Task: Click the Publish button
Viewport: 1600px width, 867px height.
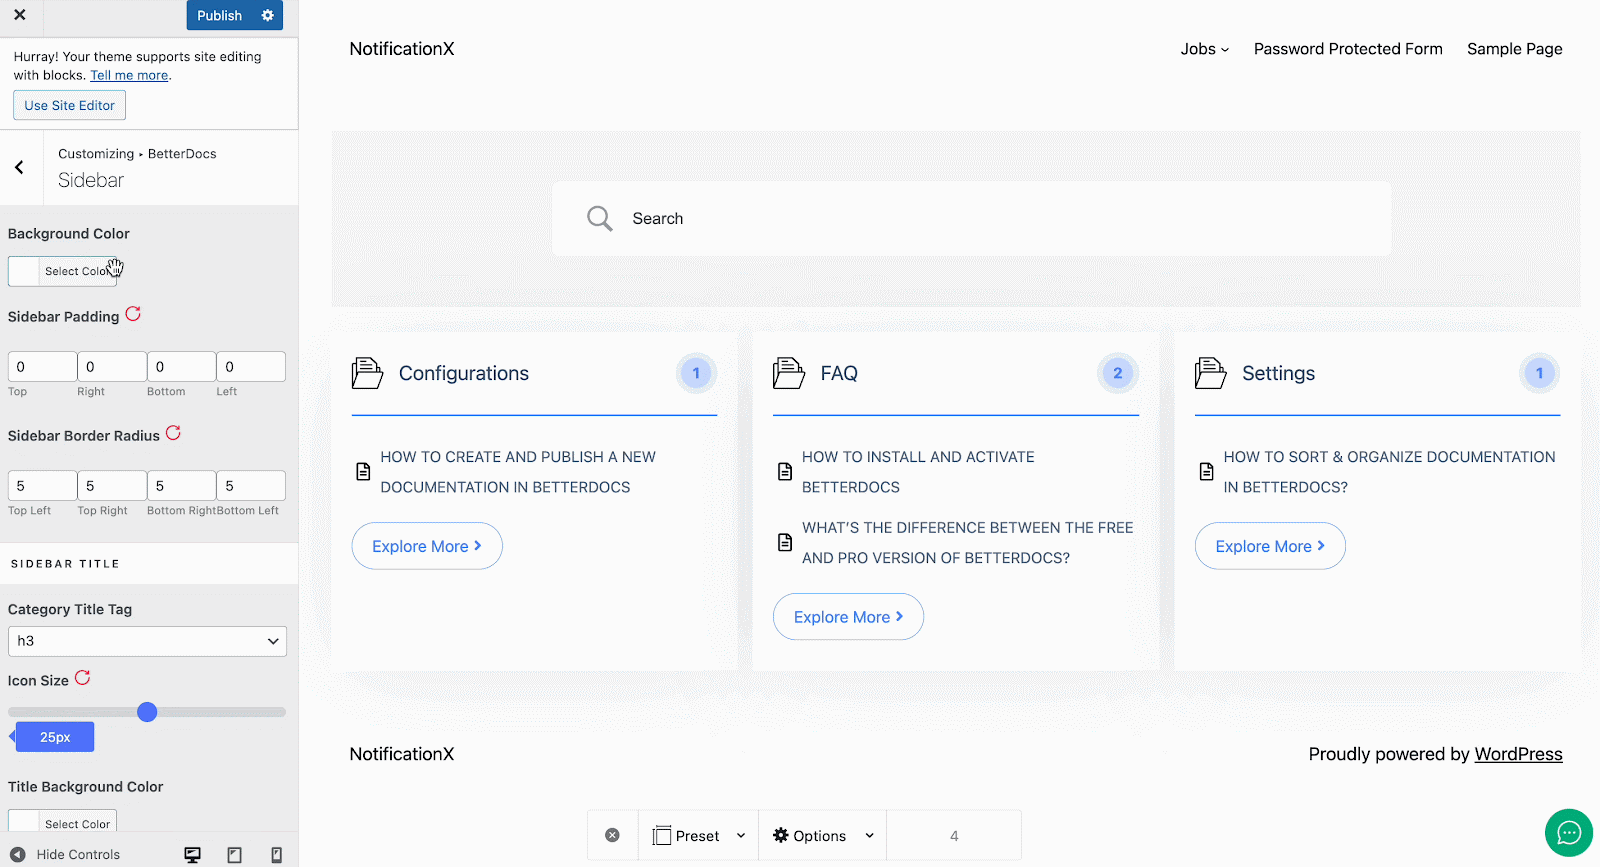Action: pos(220,15)
